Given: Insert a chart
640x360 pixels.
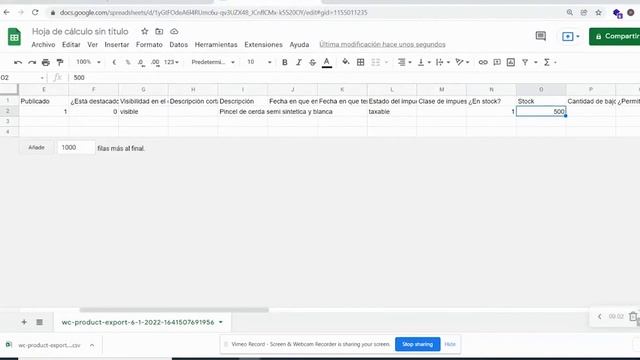Looking at the screenshot, I should 511,62.
